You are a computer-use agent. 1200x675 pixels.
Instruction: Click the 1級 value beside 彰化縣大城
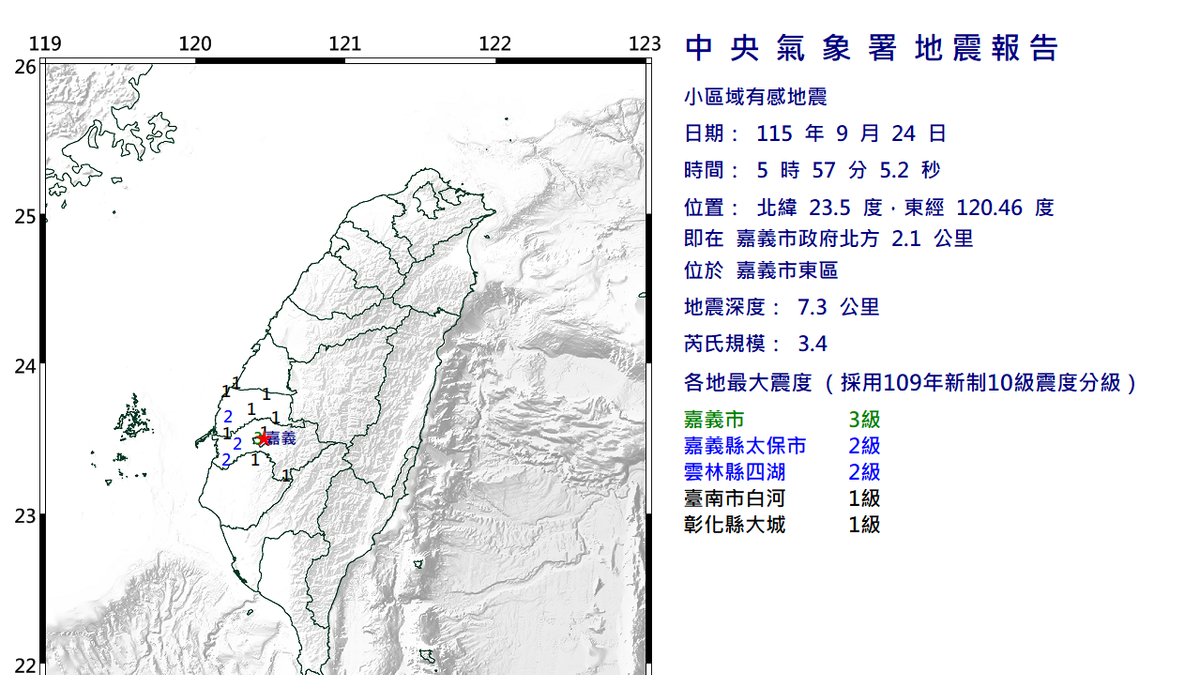(x=864, y=524)
